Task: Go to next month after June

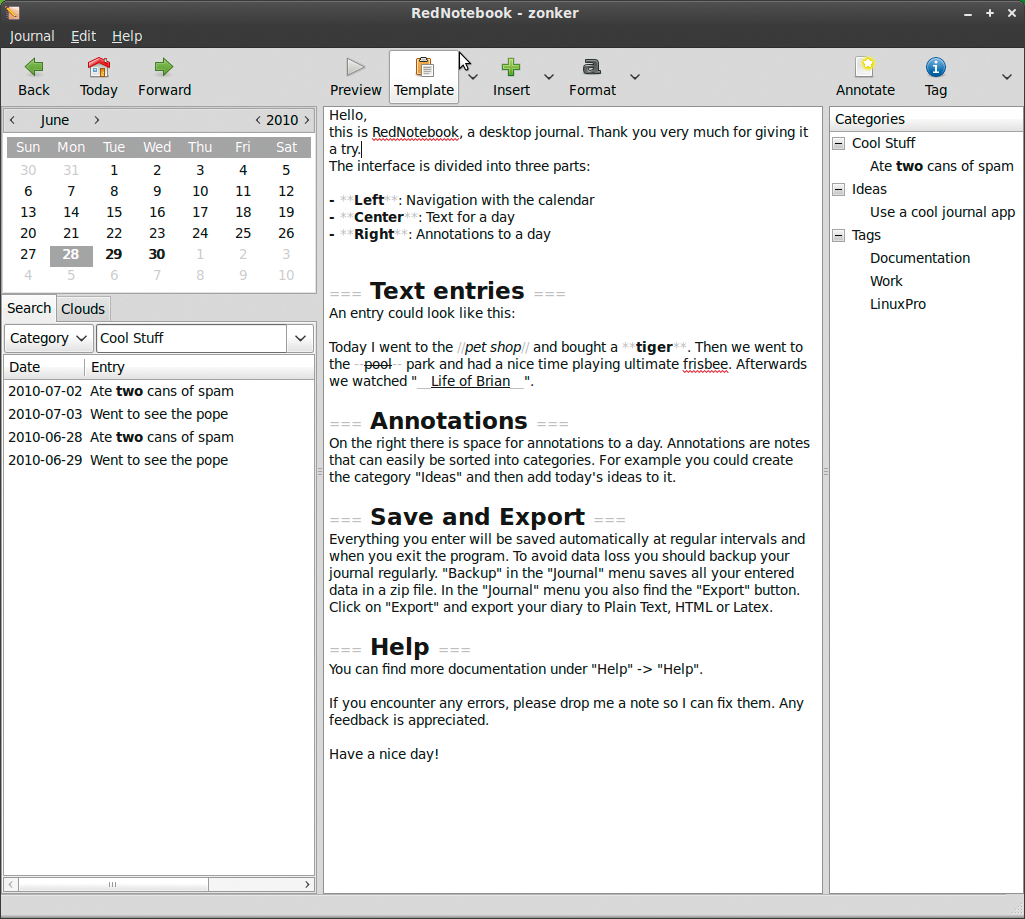Action: tap(97, 120)
